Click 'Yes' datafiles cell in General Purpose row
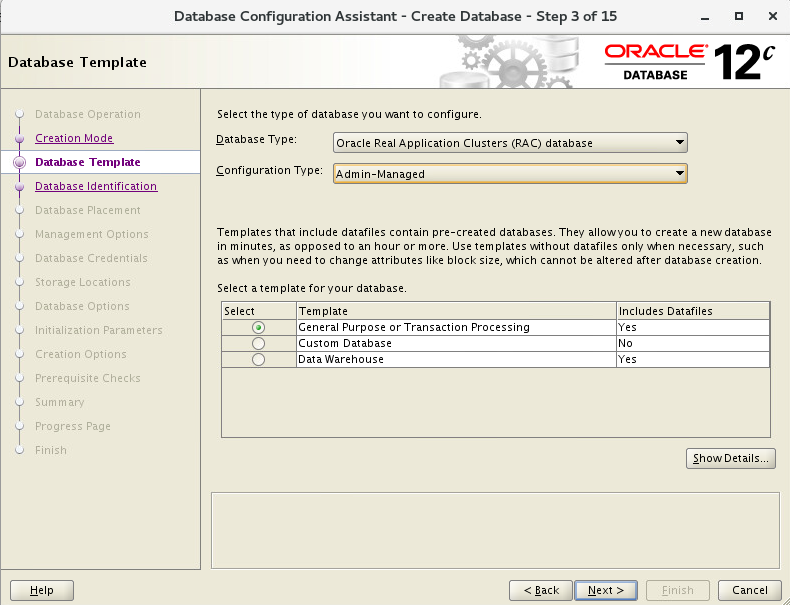The height and width of the screenshot is (605, 790). coord(693,327)
